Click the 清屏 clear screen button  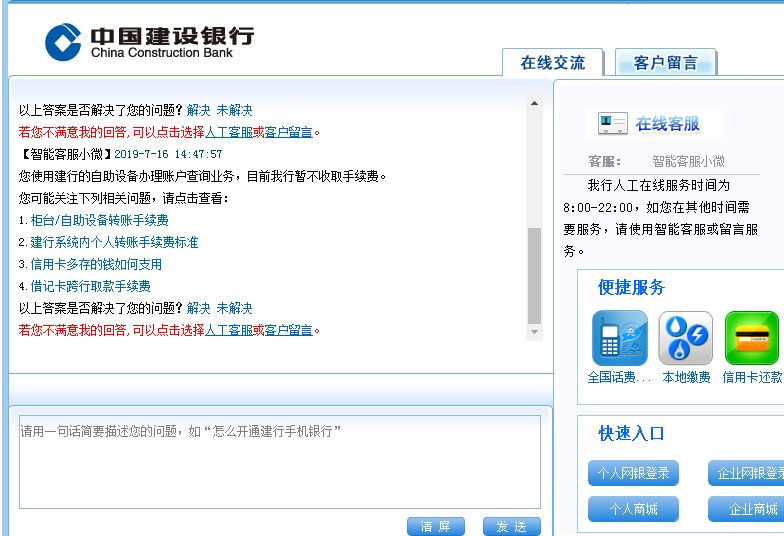[x=436, y=526]
